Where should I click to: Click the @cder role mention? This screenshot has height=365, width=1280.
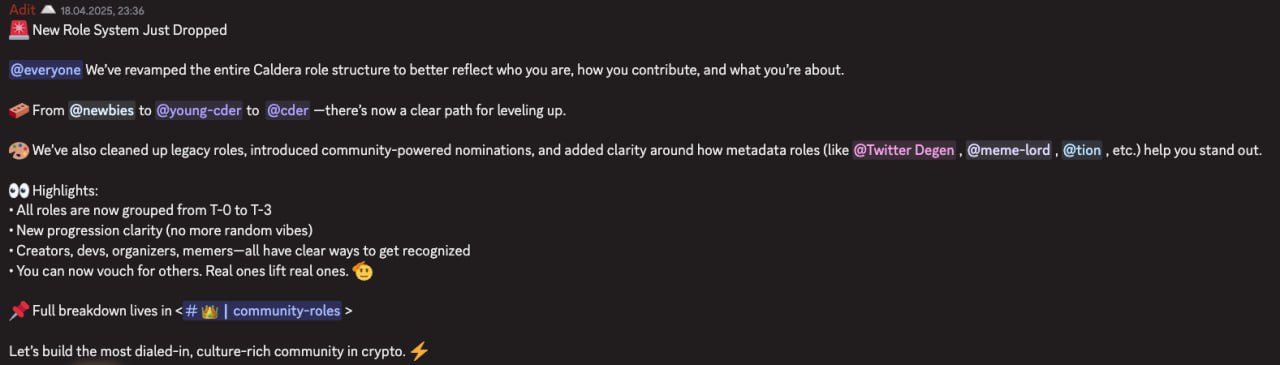288,110
